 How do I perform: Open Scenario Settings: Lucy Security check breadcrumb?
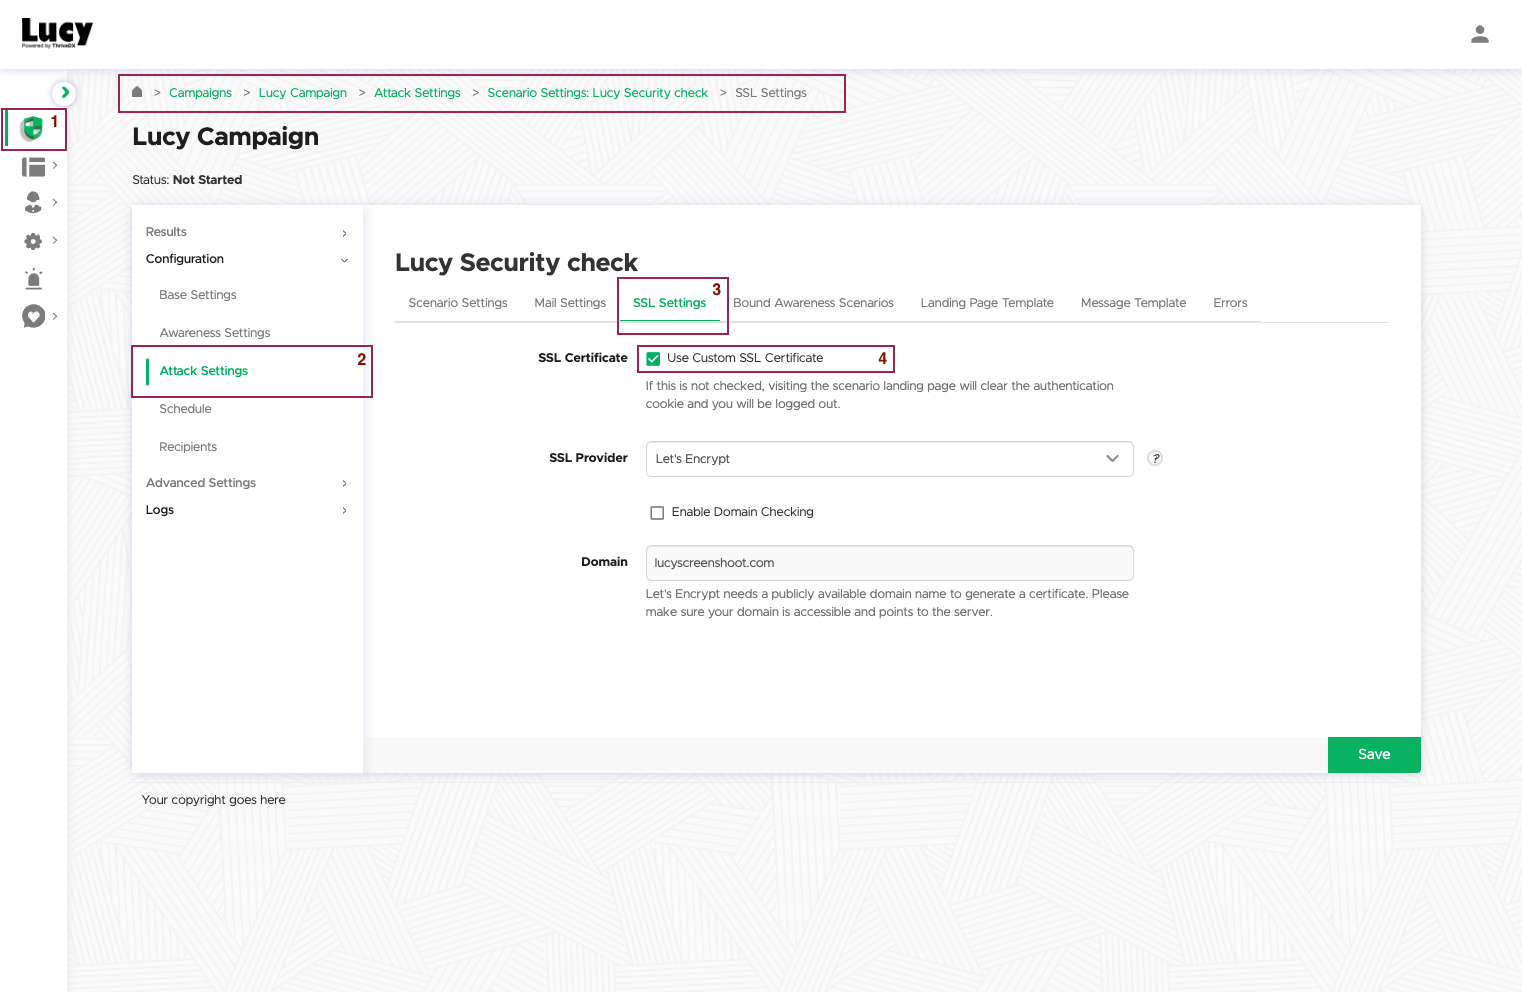(x=598, y=93)
